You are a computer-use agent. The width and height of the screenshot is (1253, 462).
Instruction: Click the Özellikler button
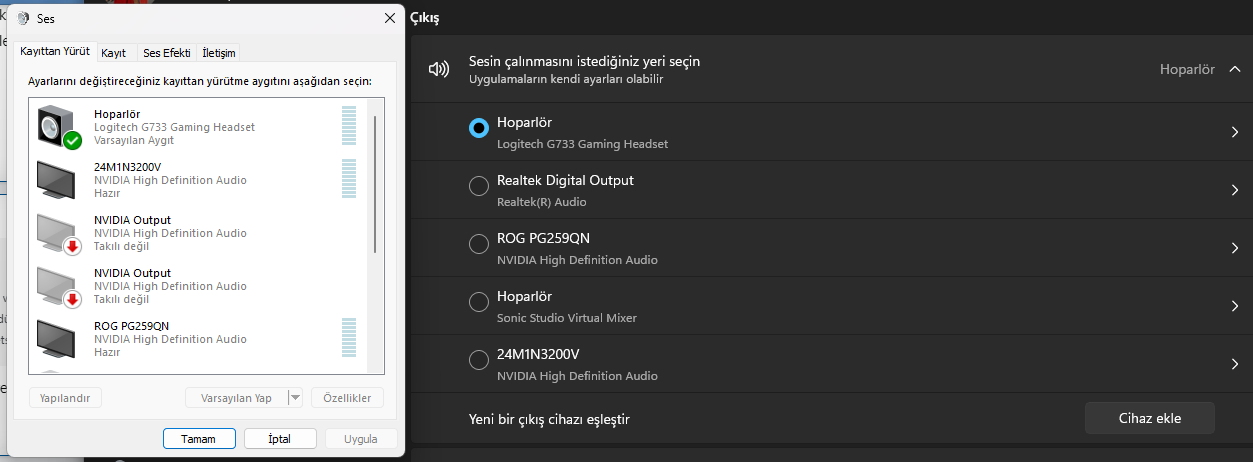[x=347, y=398]
